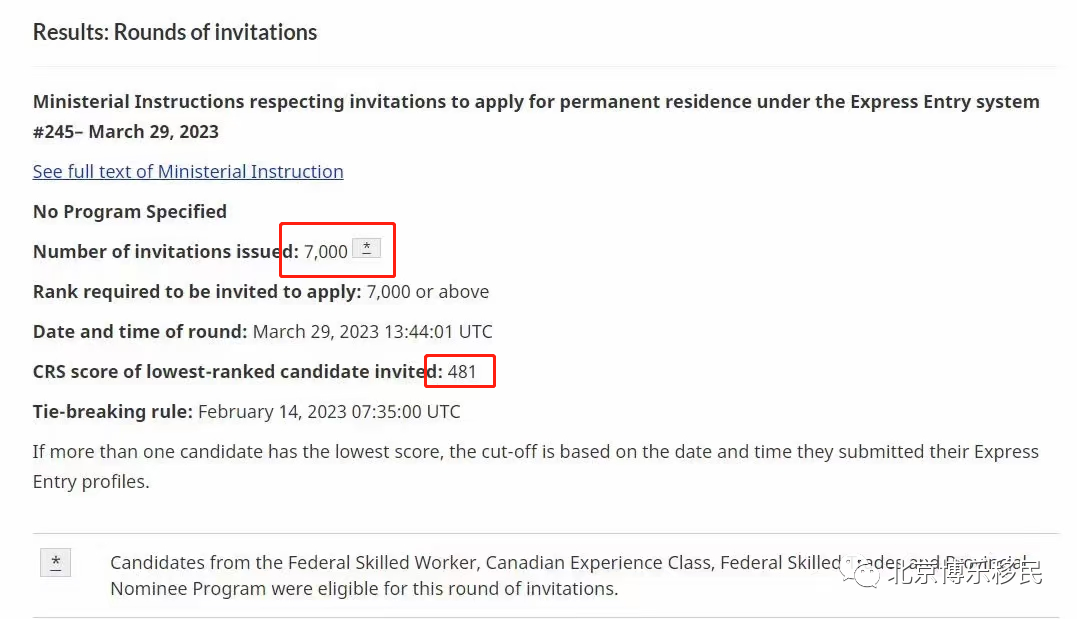The width and height of the screenshot is (1077, 619).
Task: Click the Federal Skilled Worker footnote text
Action: click(569, 576)
